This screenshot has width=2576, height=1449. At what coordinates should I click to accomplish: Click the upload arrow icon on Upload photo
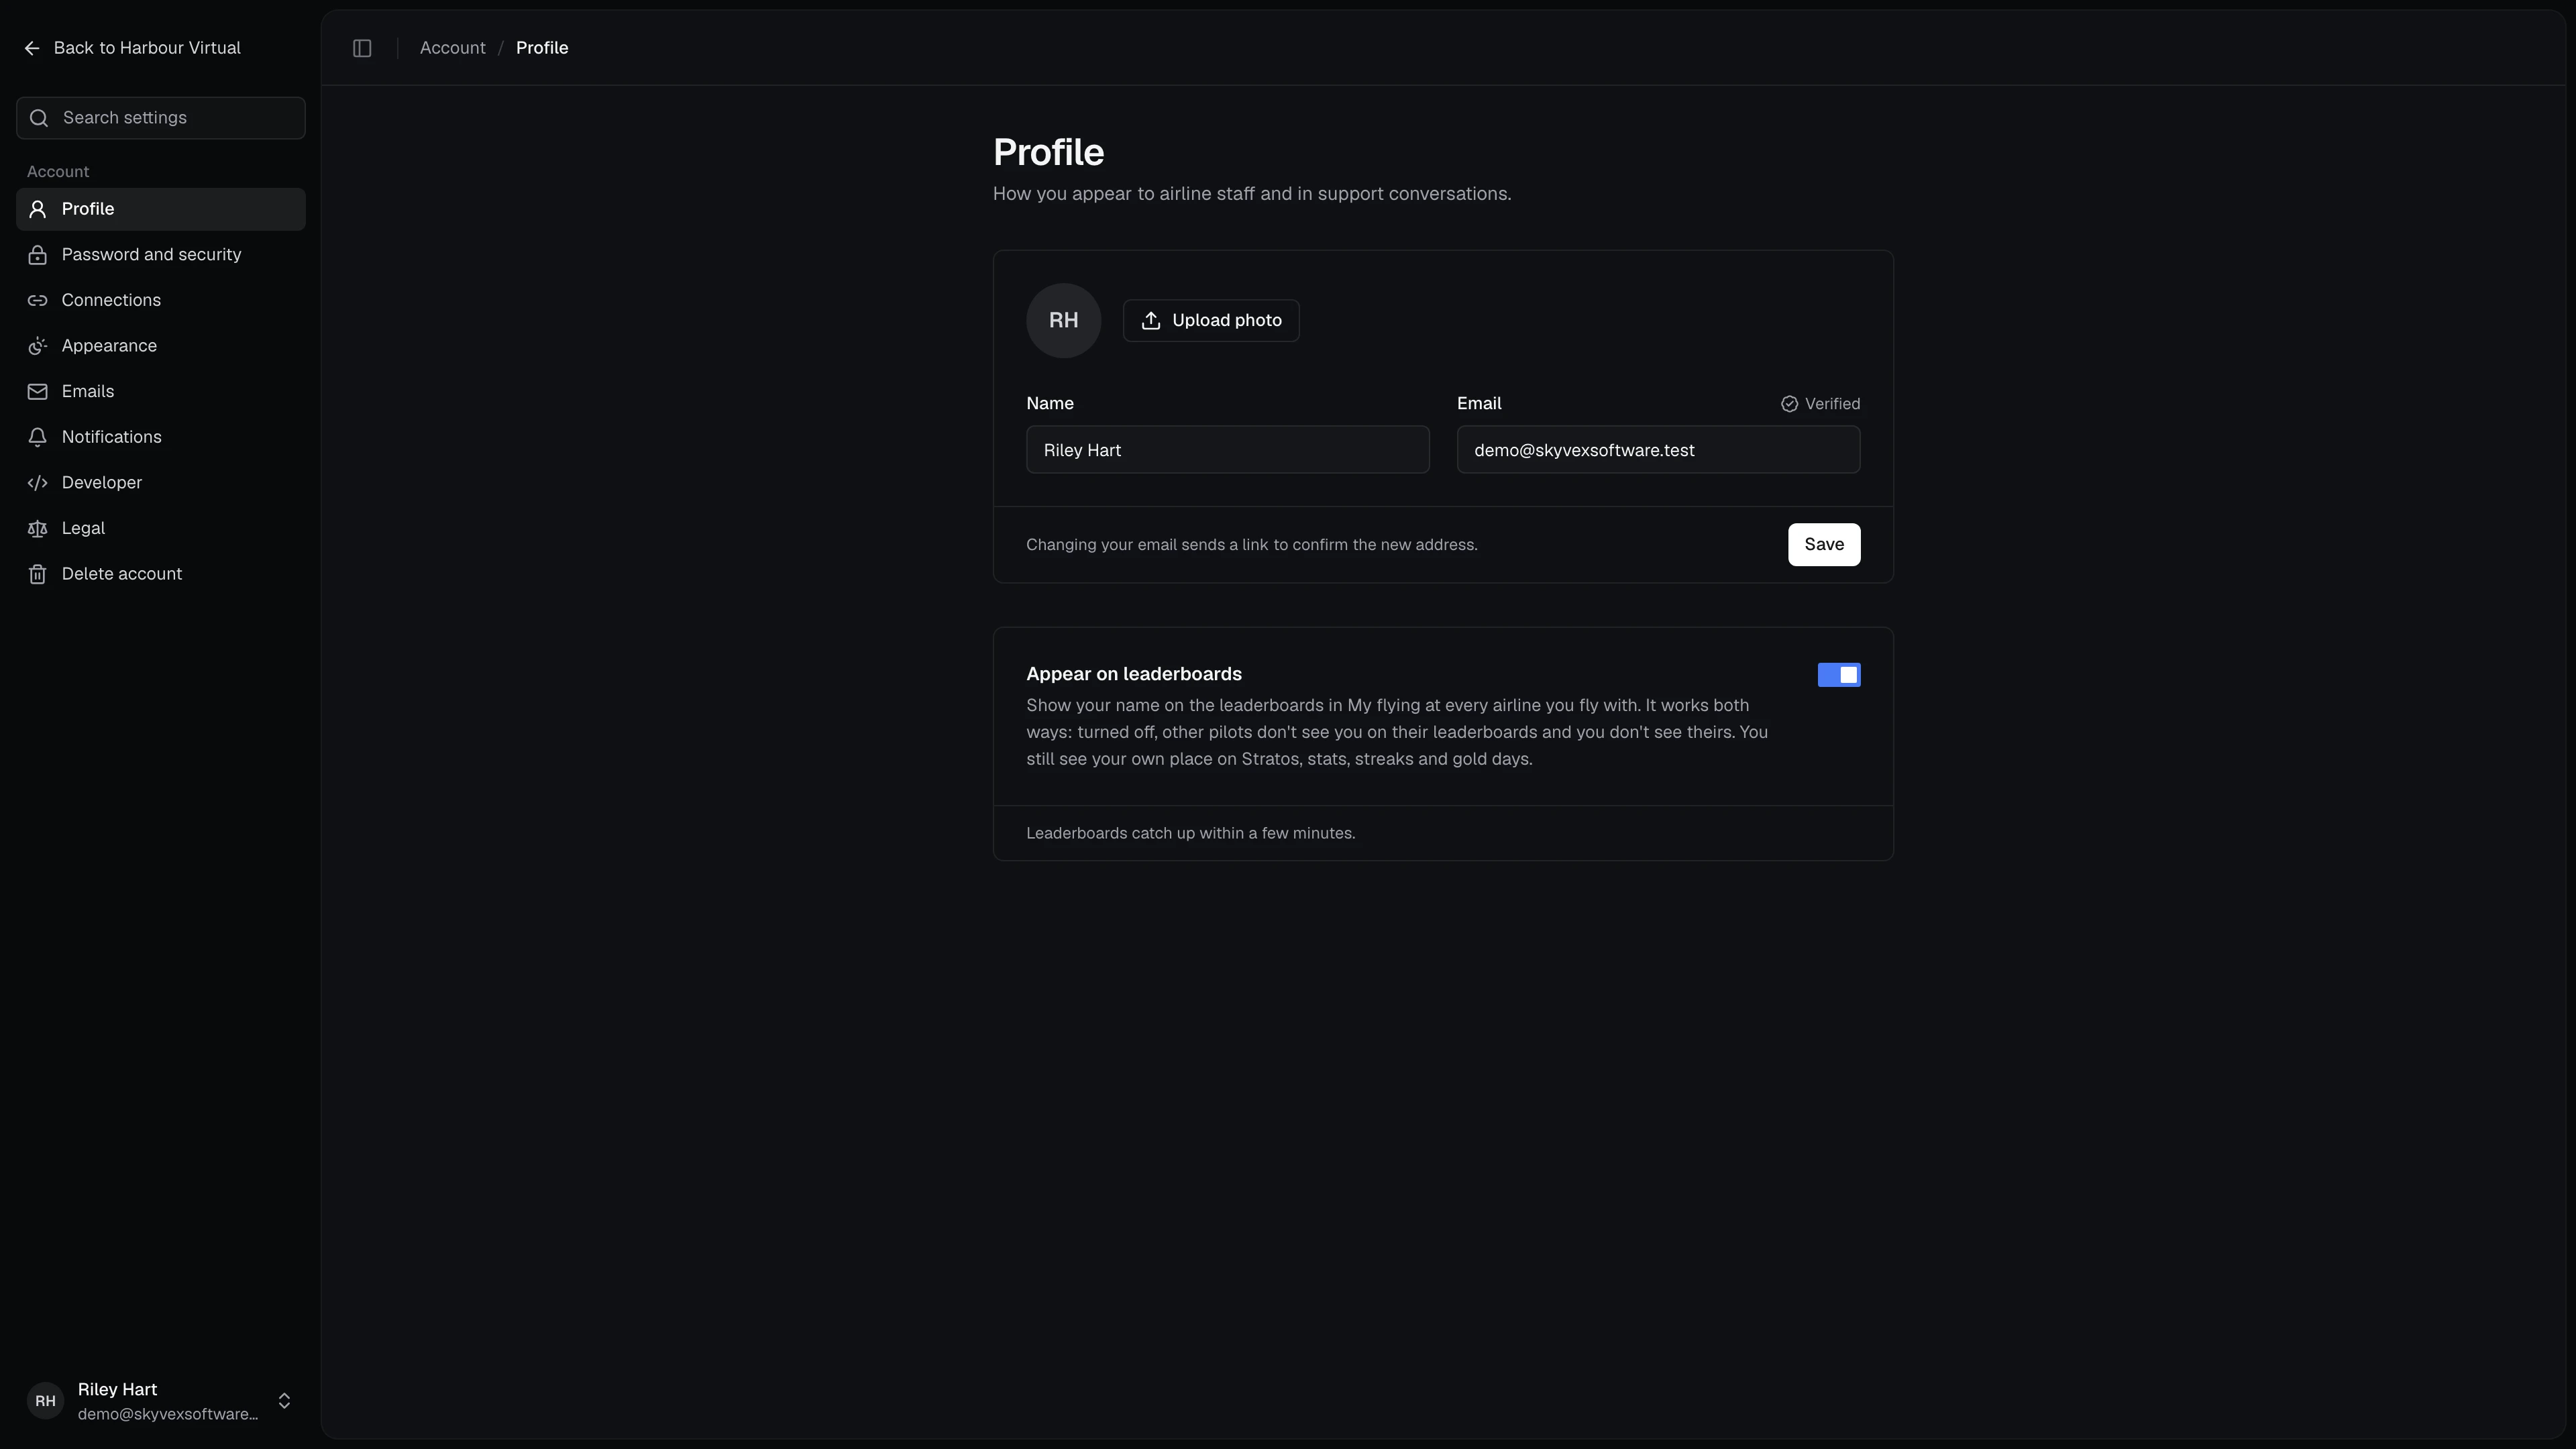coord(1151,320)
